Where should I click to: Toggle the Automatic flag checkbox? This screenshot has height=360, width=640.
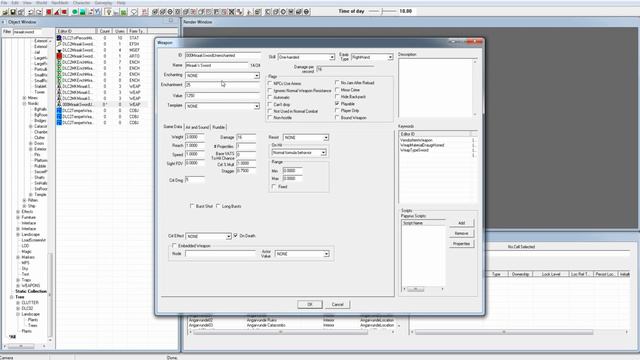click(x=270, y=97)
